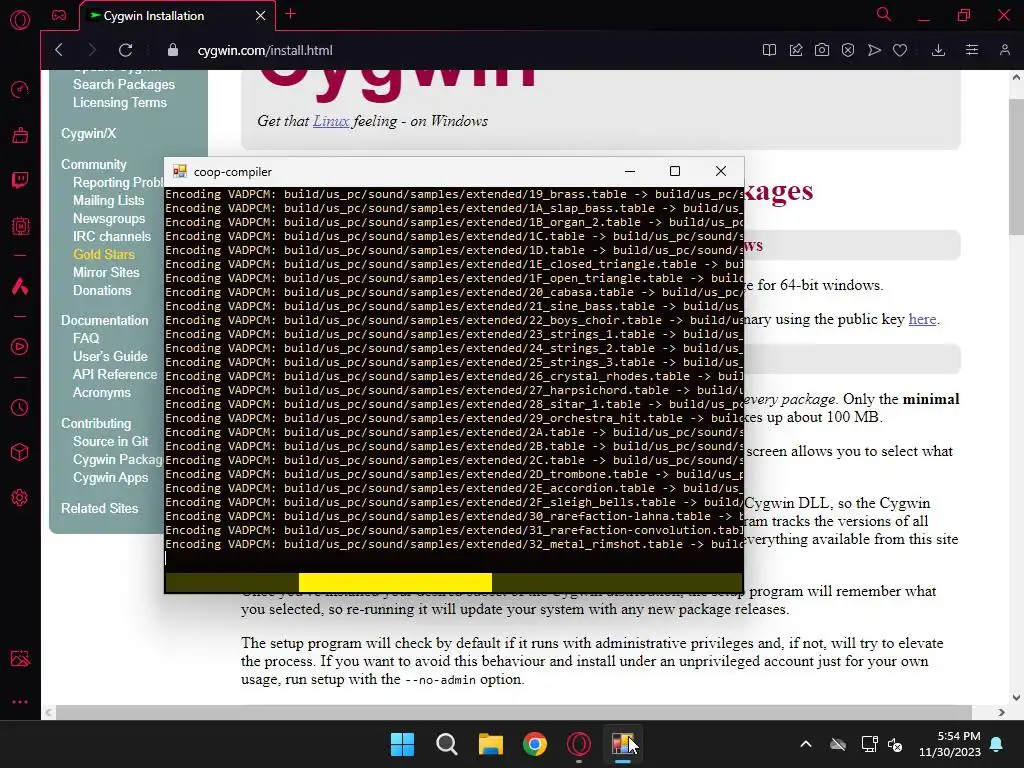Open reader mode book icon

point(769,50)
